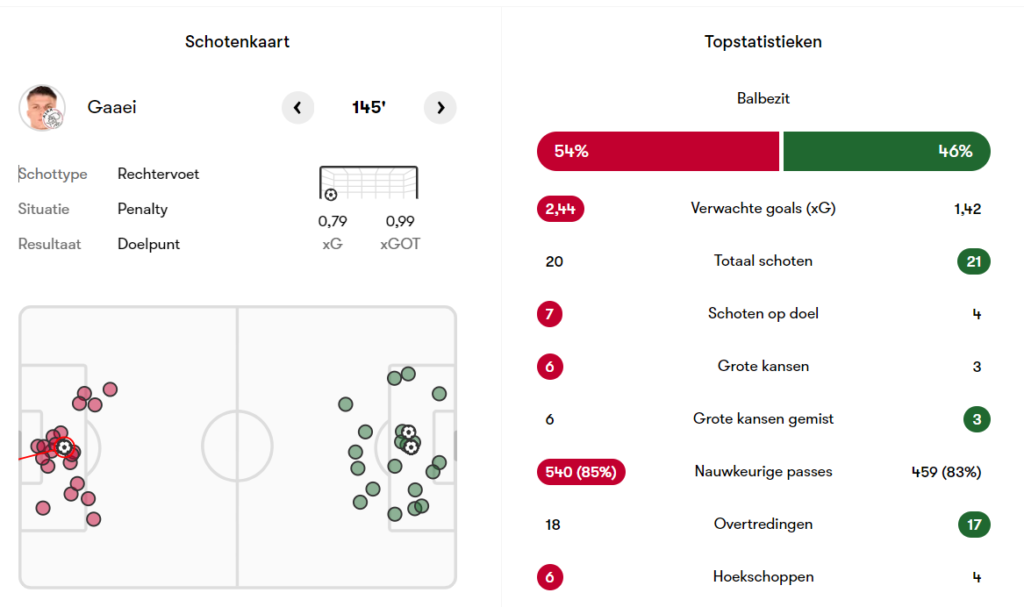Go to the next shot arrow
Screen dimensions: 1024x607
(x=440, y=107)
